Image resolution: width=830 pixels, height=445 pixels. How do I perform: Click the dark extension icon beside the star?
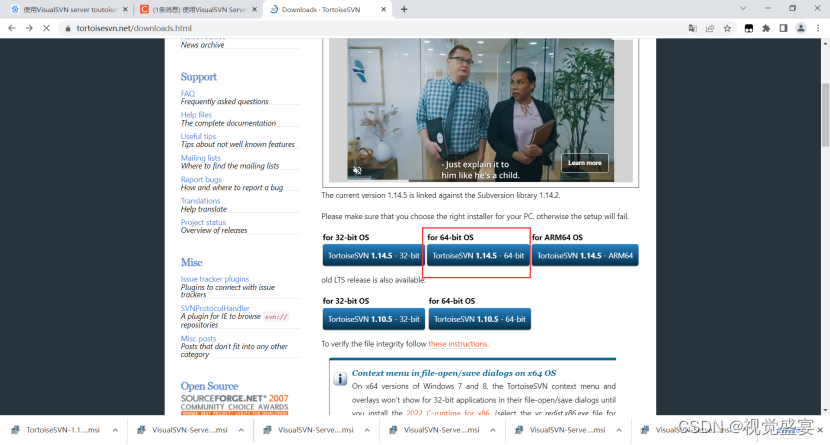748,28
